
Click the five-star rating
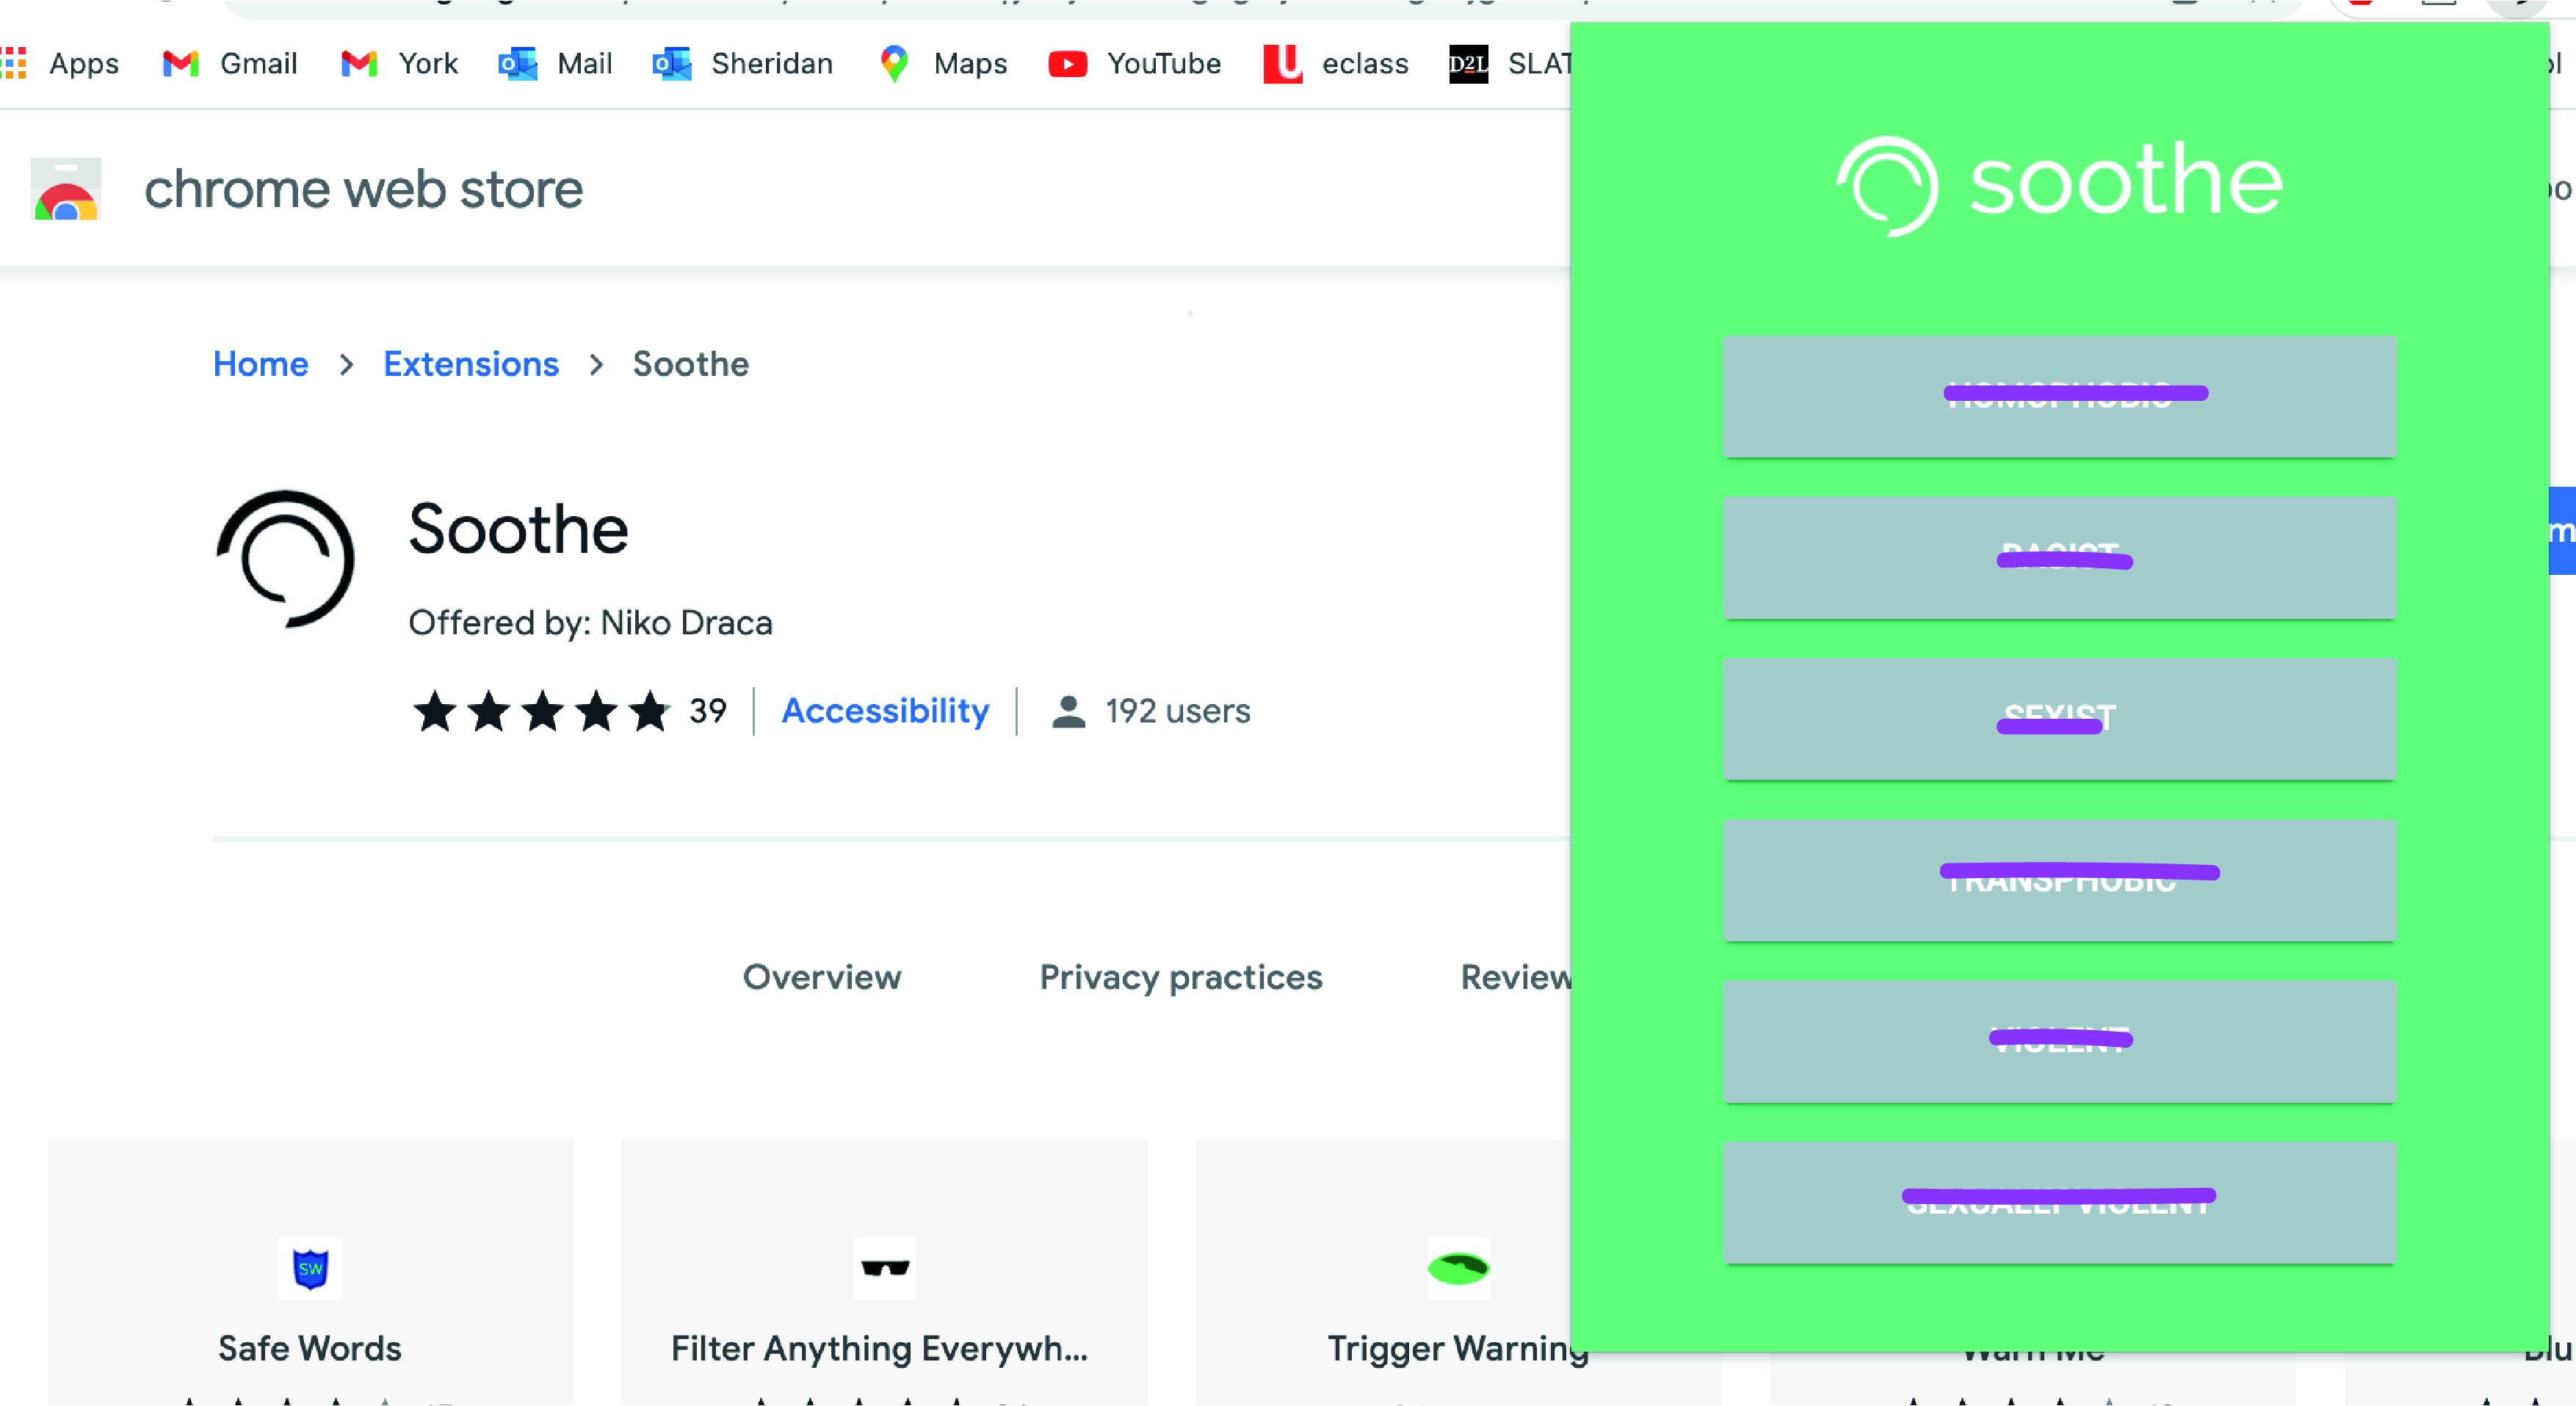click(541, 711)
